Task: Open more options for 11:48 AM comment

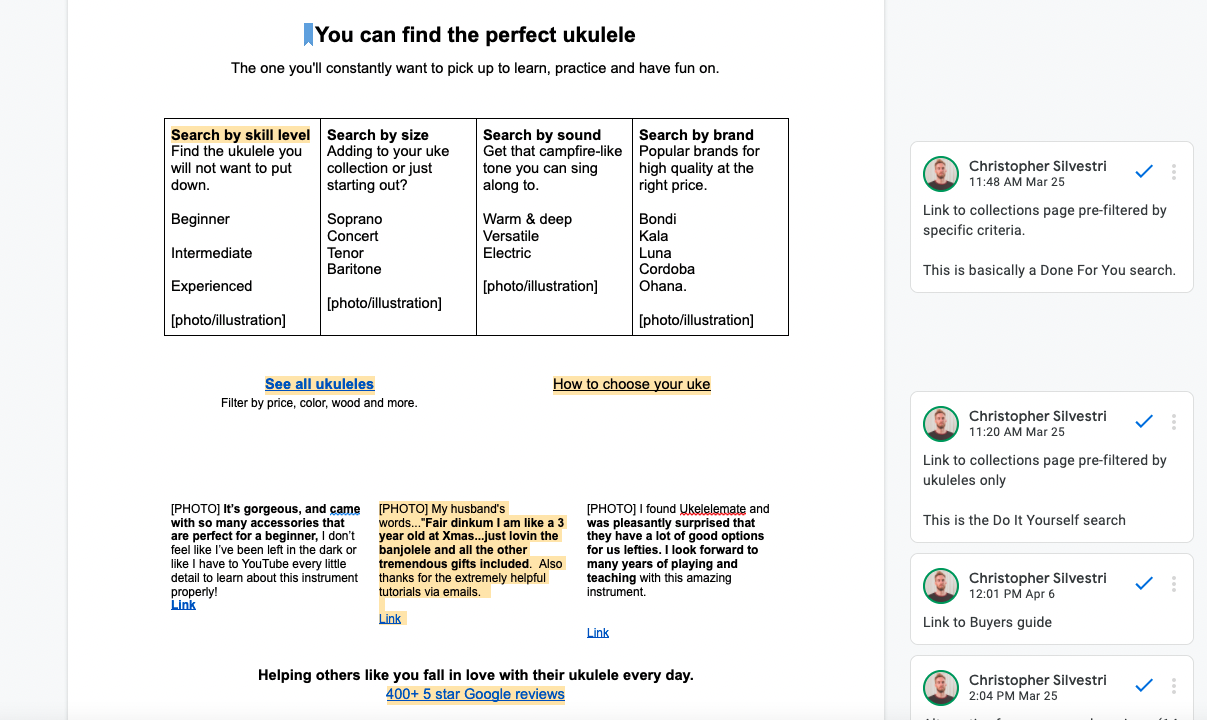Action: click(1174, 172)
